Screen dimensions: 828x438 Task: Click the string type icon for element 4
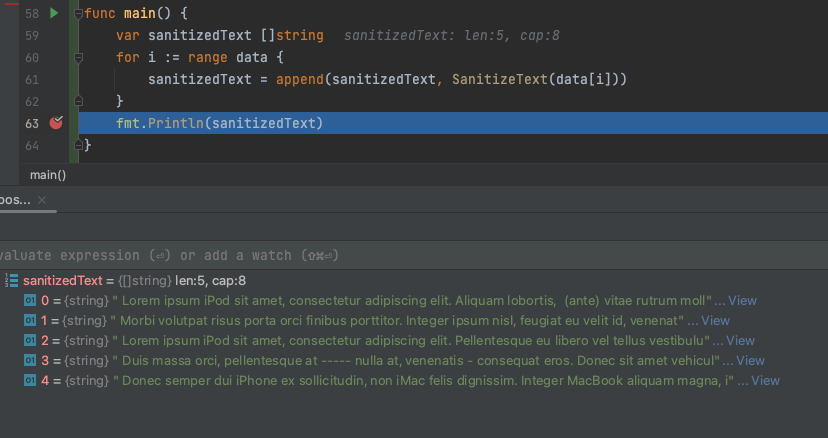pyautogui.click(x=30, y=381)
